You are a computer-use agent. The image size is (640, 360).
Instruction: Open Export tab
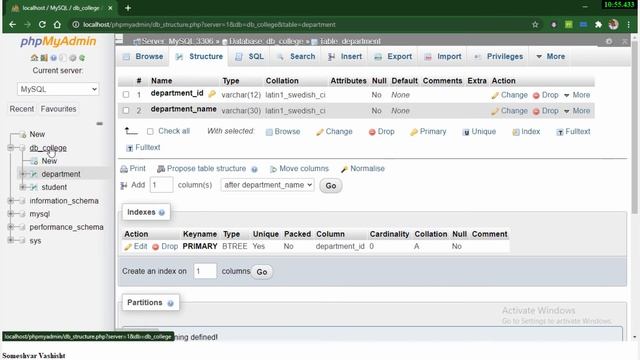pos(393,56)
